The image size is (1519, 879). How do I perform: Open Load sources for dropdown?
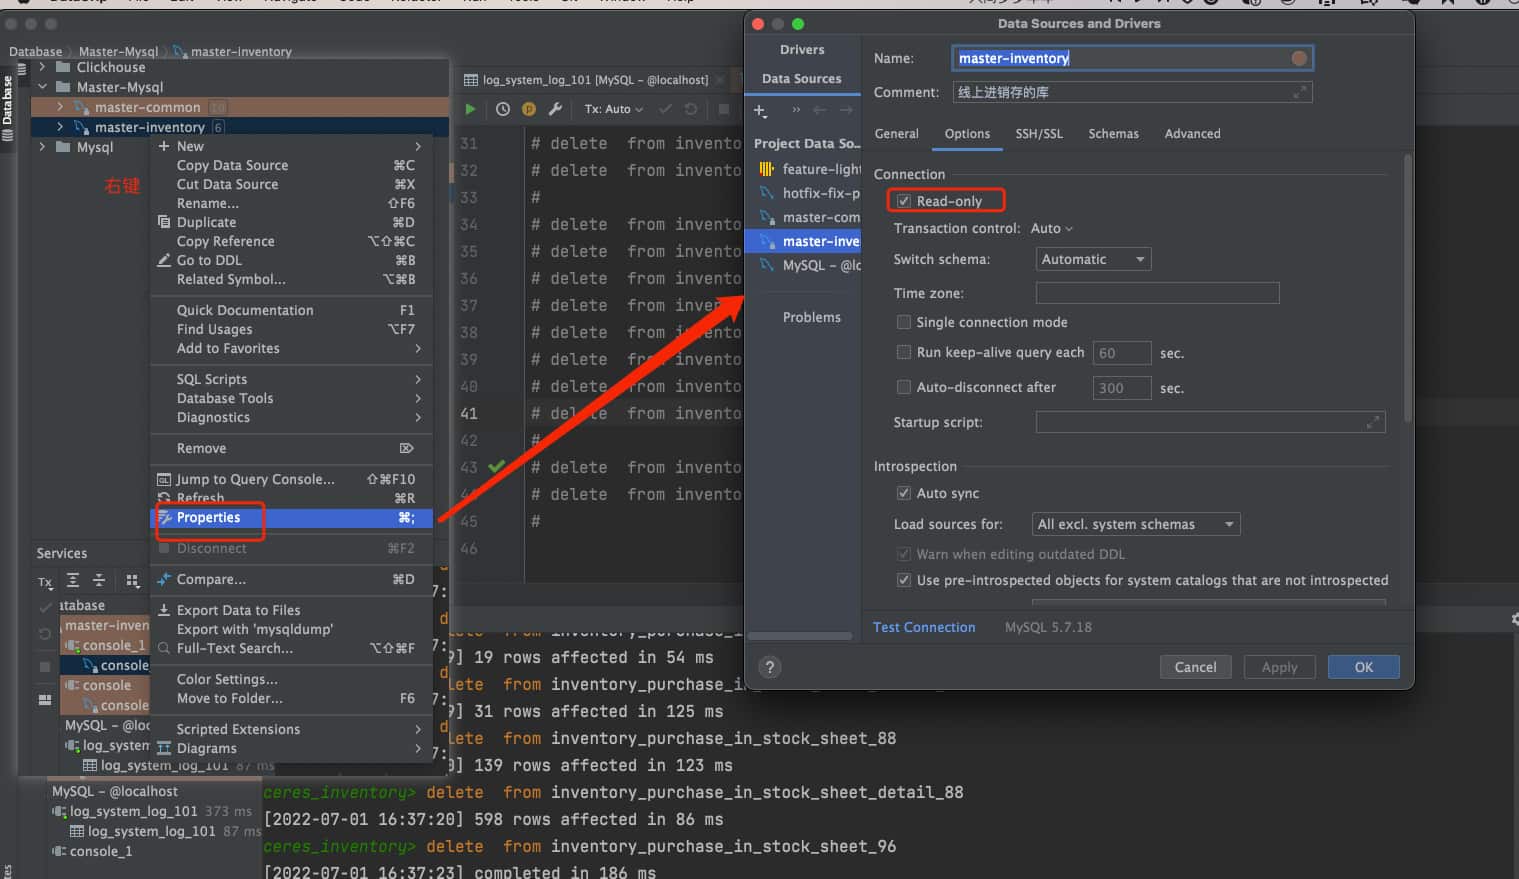tap(1136, 524)
